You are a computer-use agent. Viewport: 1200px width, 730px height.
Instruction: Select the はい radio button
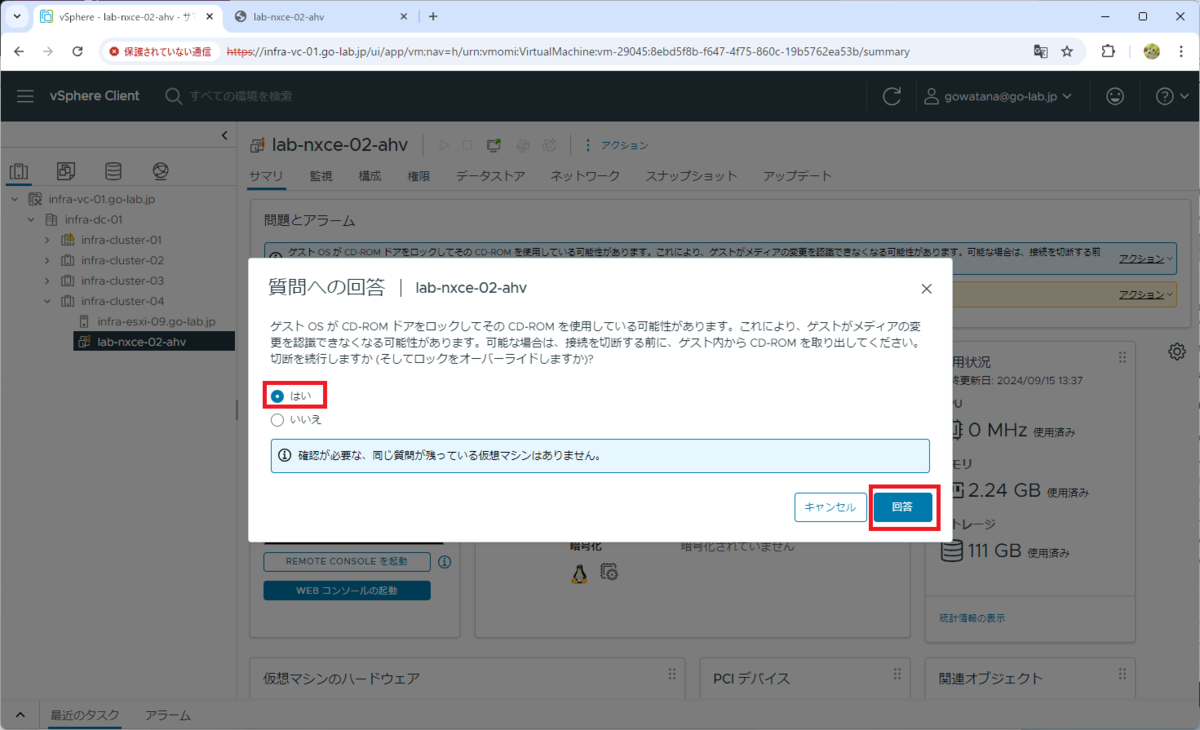coord(278,396)
